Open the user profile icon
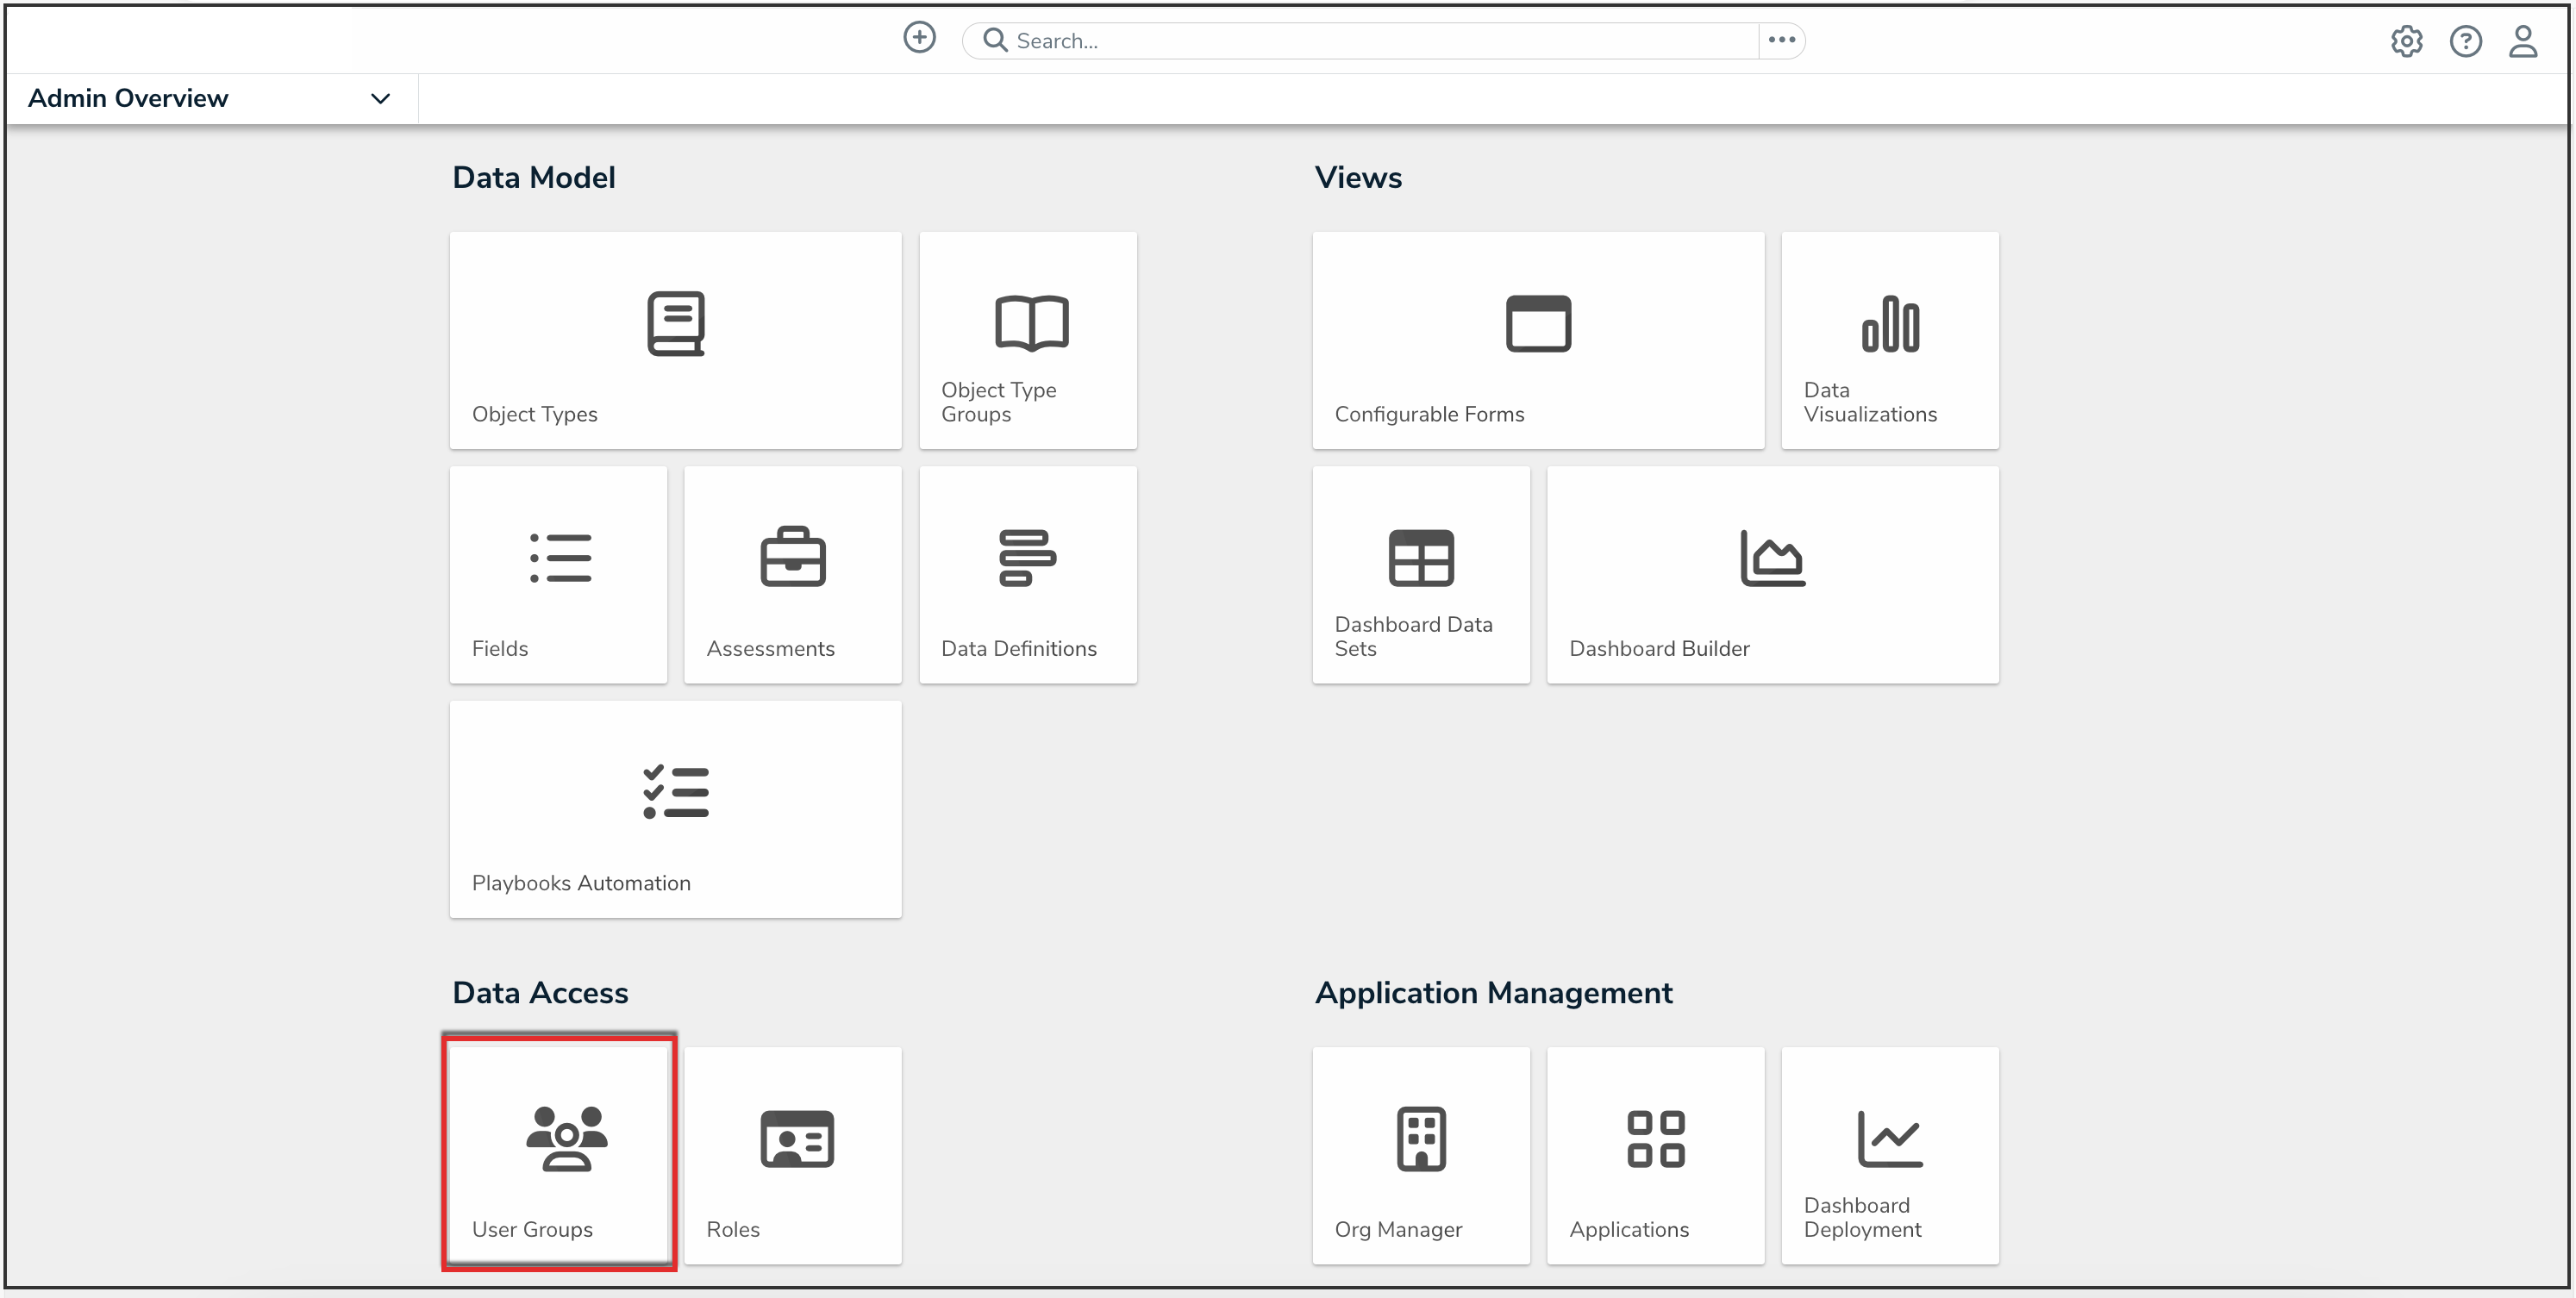This screenshot has width=2576, height=1298. pyautogui.click(x=2523, y=41)
